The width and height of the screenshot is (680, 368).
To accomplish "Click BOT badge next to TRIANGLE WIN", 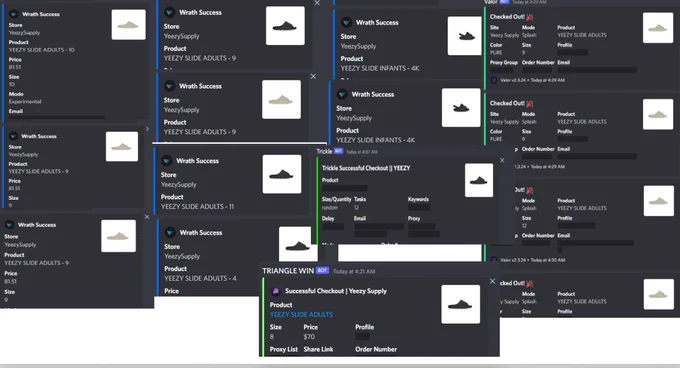I will [x=322, y=270].
